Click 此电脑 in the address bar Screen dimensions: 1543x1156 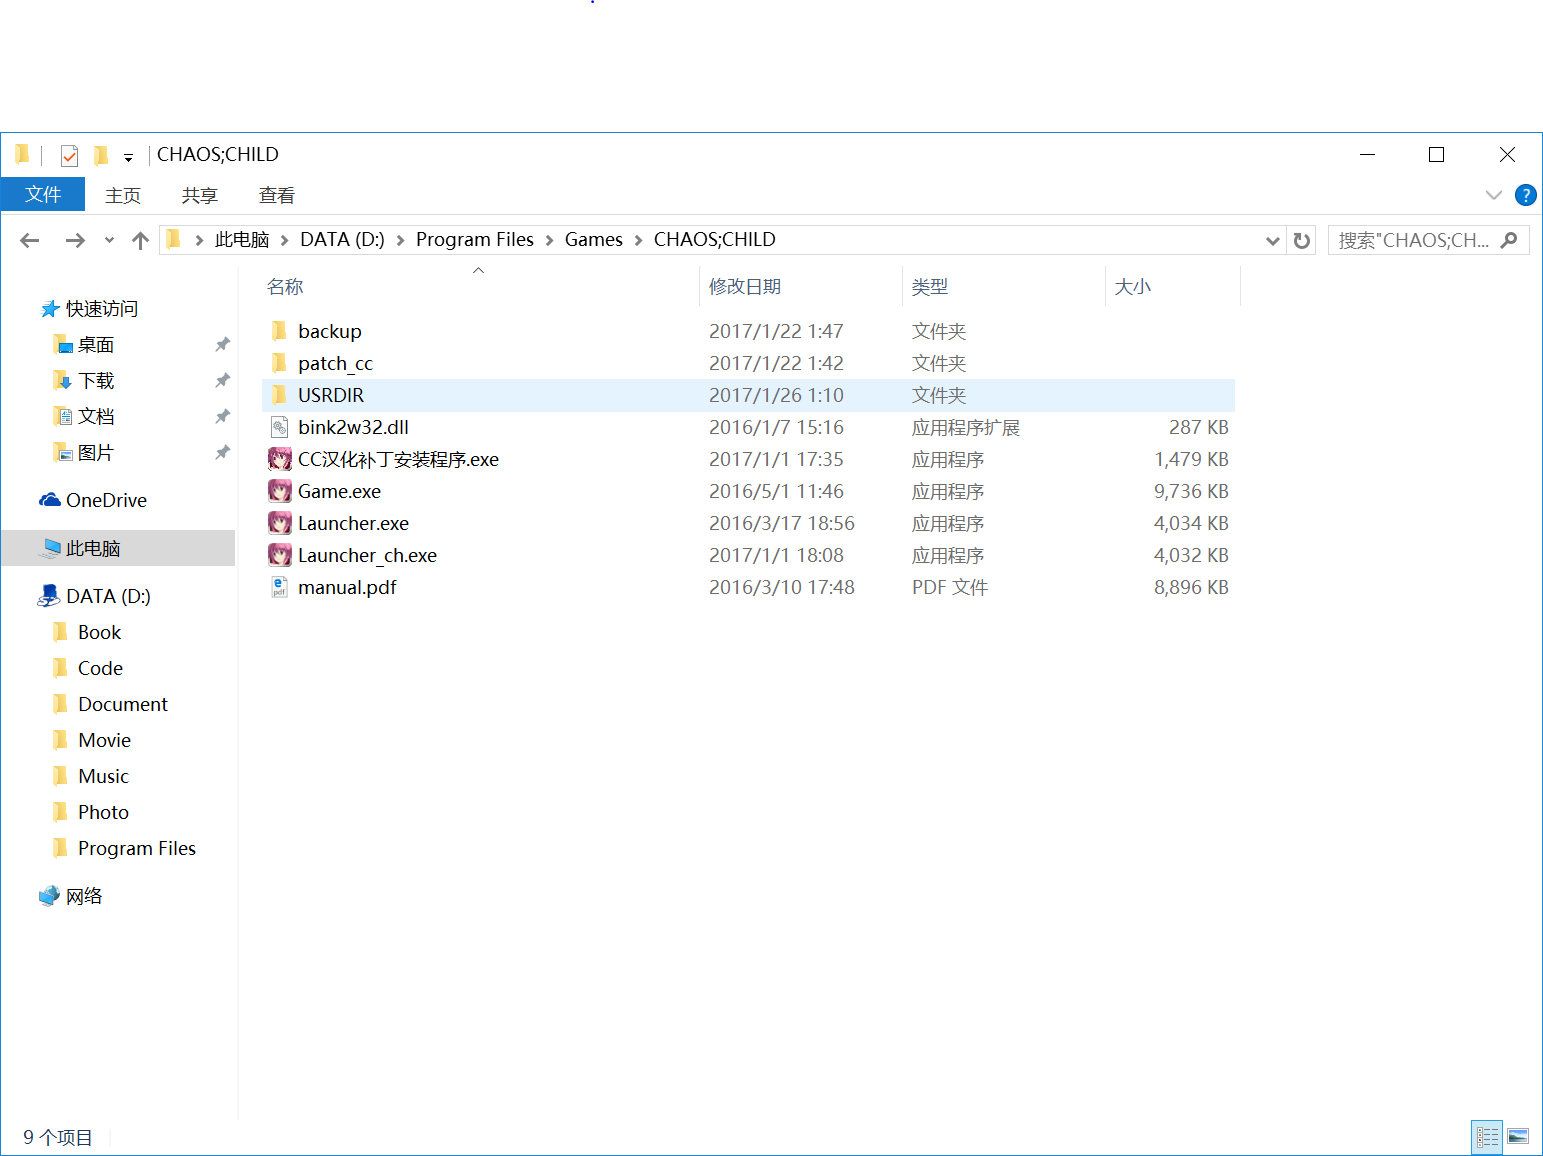(x=242, y=240)
